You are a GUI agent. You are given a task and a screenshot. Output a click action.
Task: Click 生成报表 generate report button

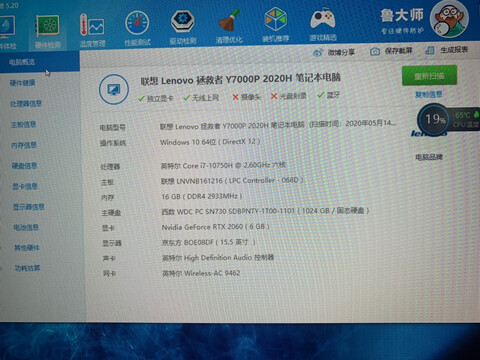tap(447, 50)
